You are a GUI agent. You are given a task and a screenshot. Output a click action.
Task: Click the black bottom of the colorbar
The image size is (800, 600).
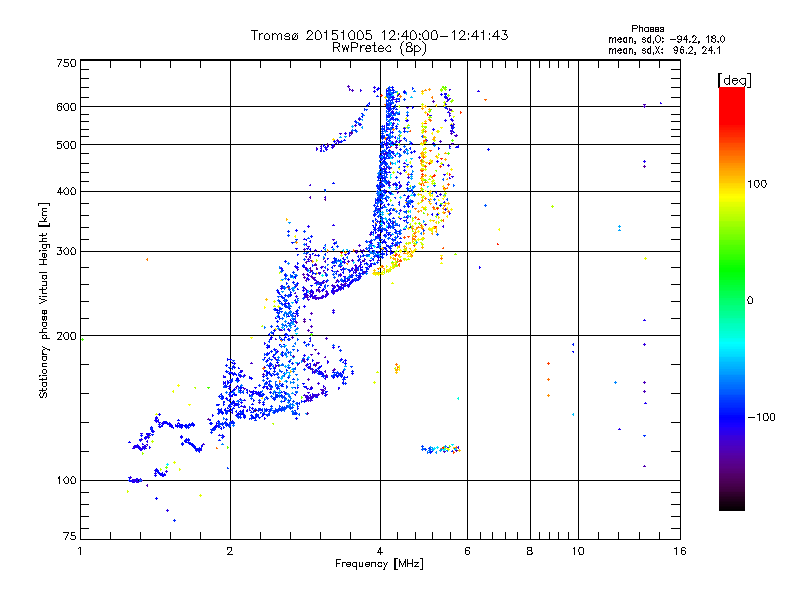732,503
